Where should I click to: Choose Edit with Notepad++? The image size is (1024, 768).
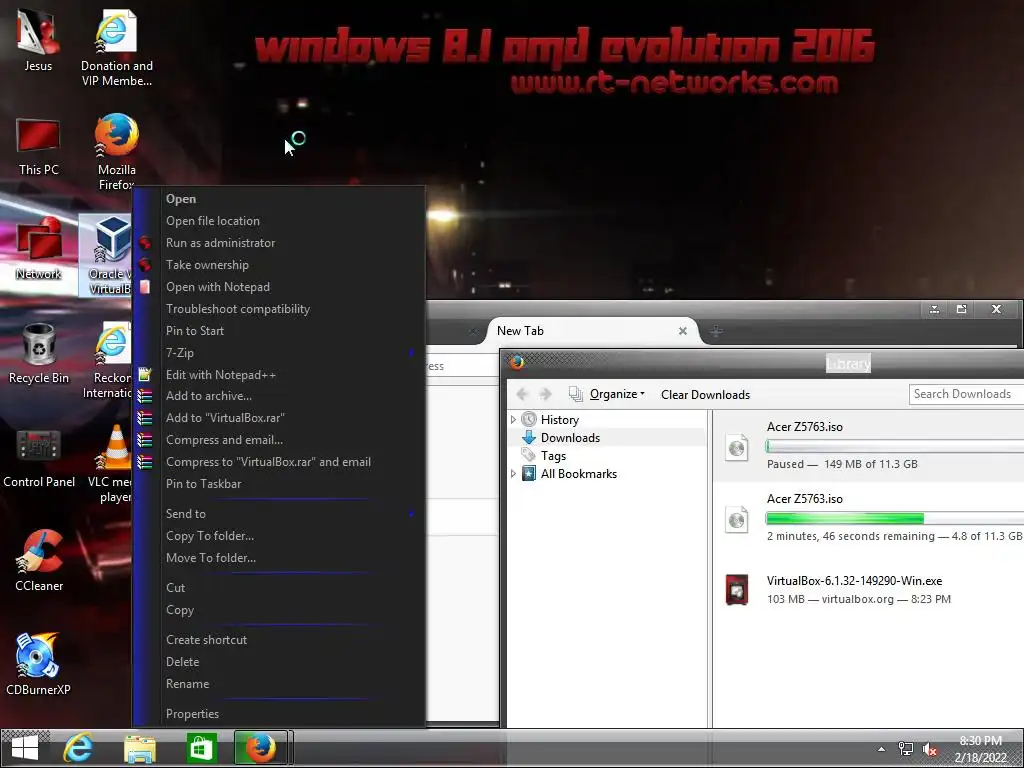pos(278,375)
